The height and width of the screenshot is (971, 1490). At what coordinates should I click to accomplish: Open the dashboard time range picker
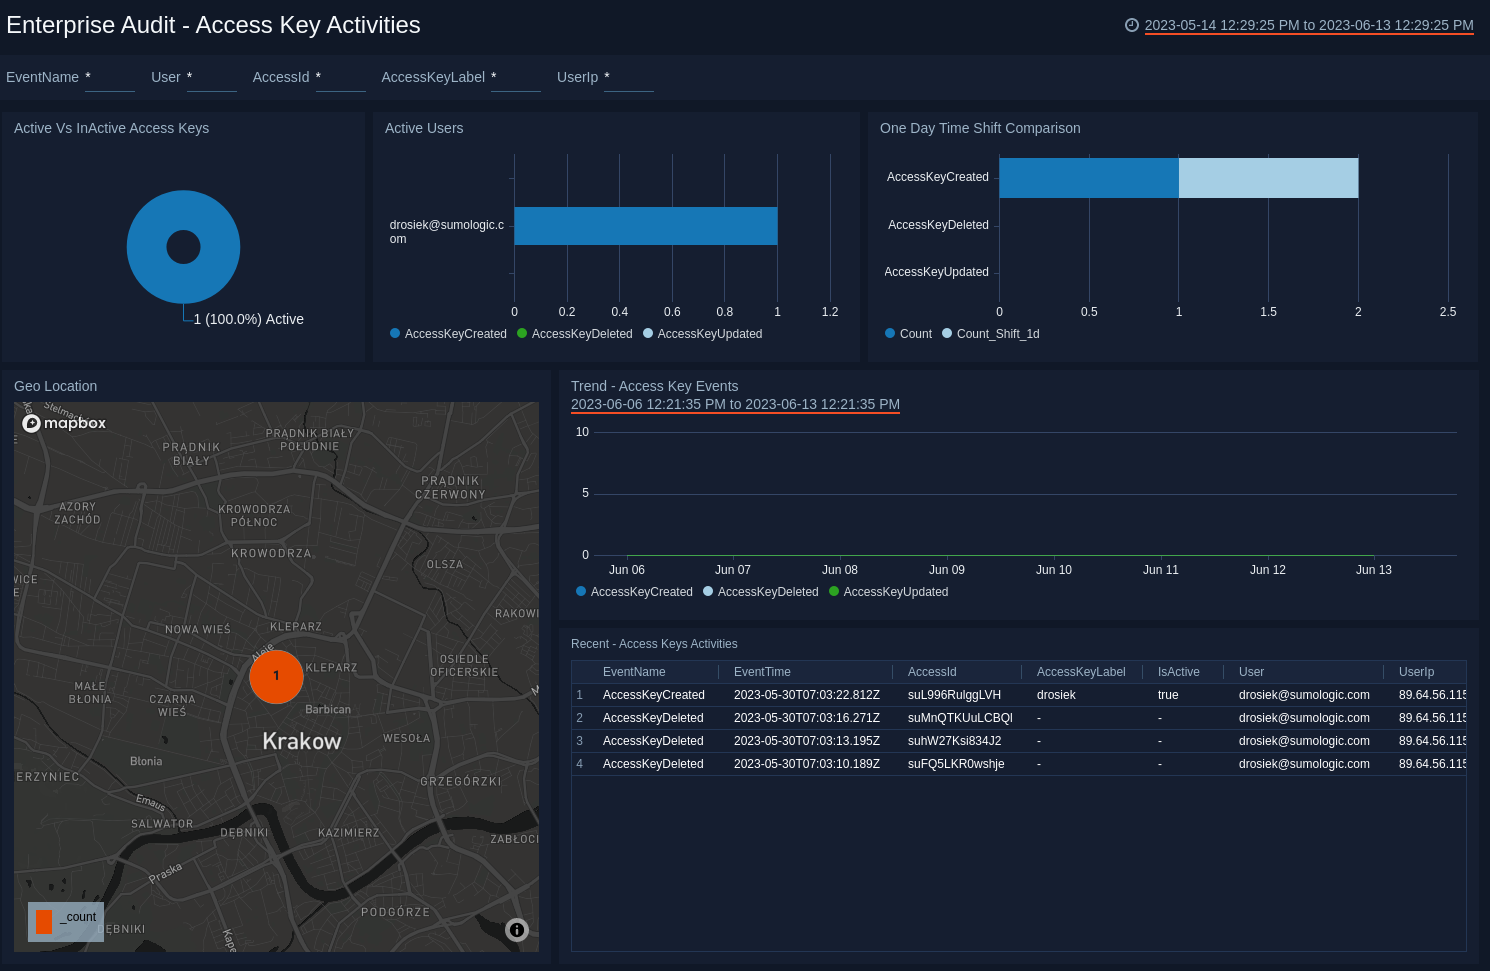[1308, 25]
